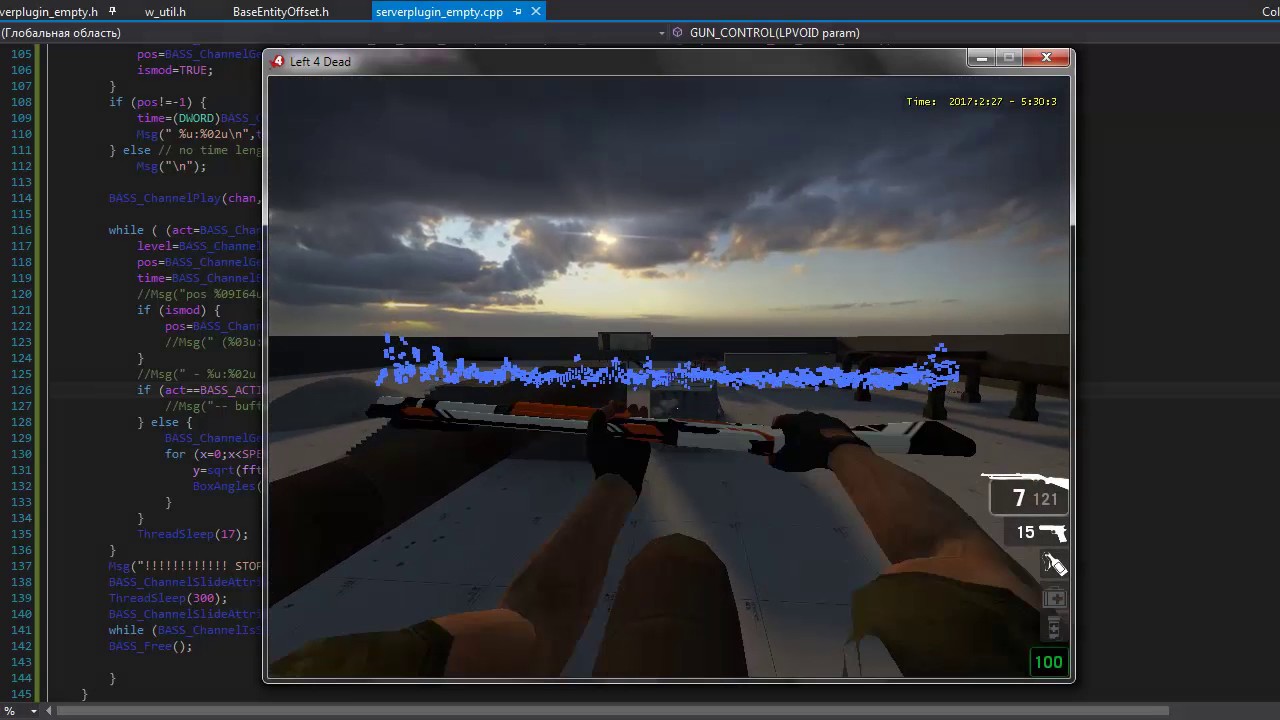Switch to the serverplugin_empty.h tab
Screen dimensions: 1280x720
click(48, 12)
